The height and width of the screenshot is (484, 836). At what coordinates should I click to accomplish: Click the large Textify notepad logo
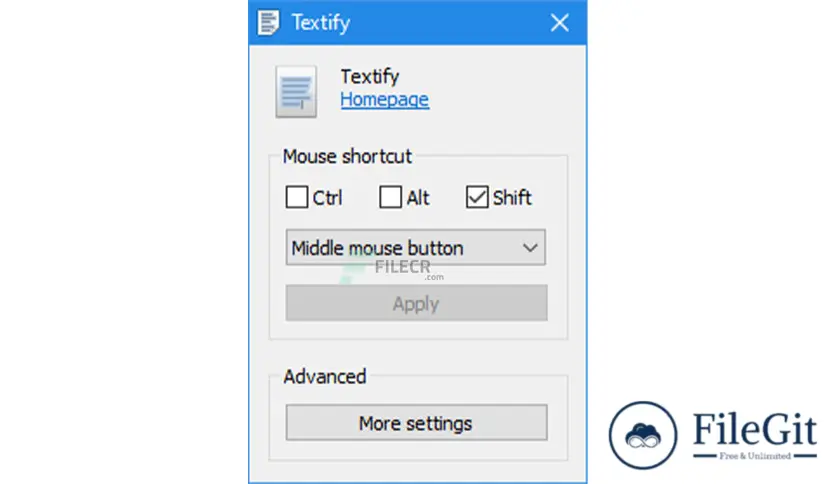tap(296, 92)
